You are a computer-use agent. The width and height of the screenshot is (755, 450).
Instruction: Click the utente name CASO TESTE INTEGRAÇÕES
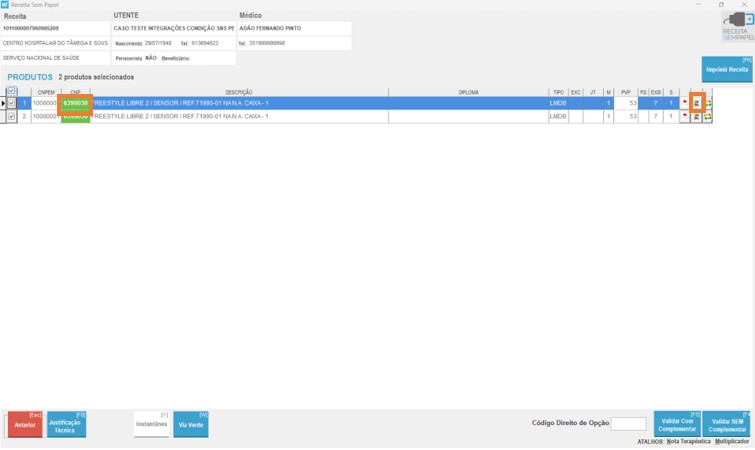(x=174, y=28)
